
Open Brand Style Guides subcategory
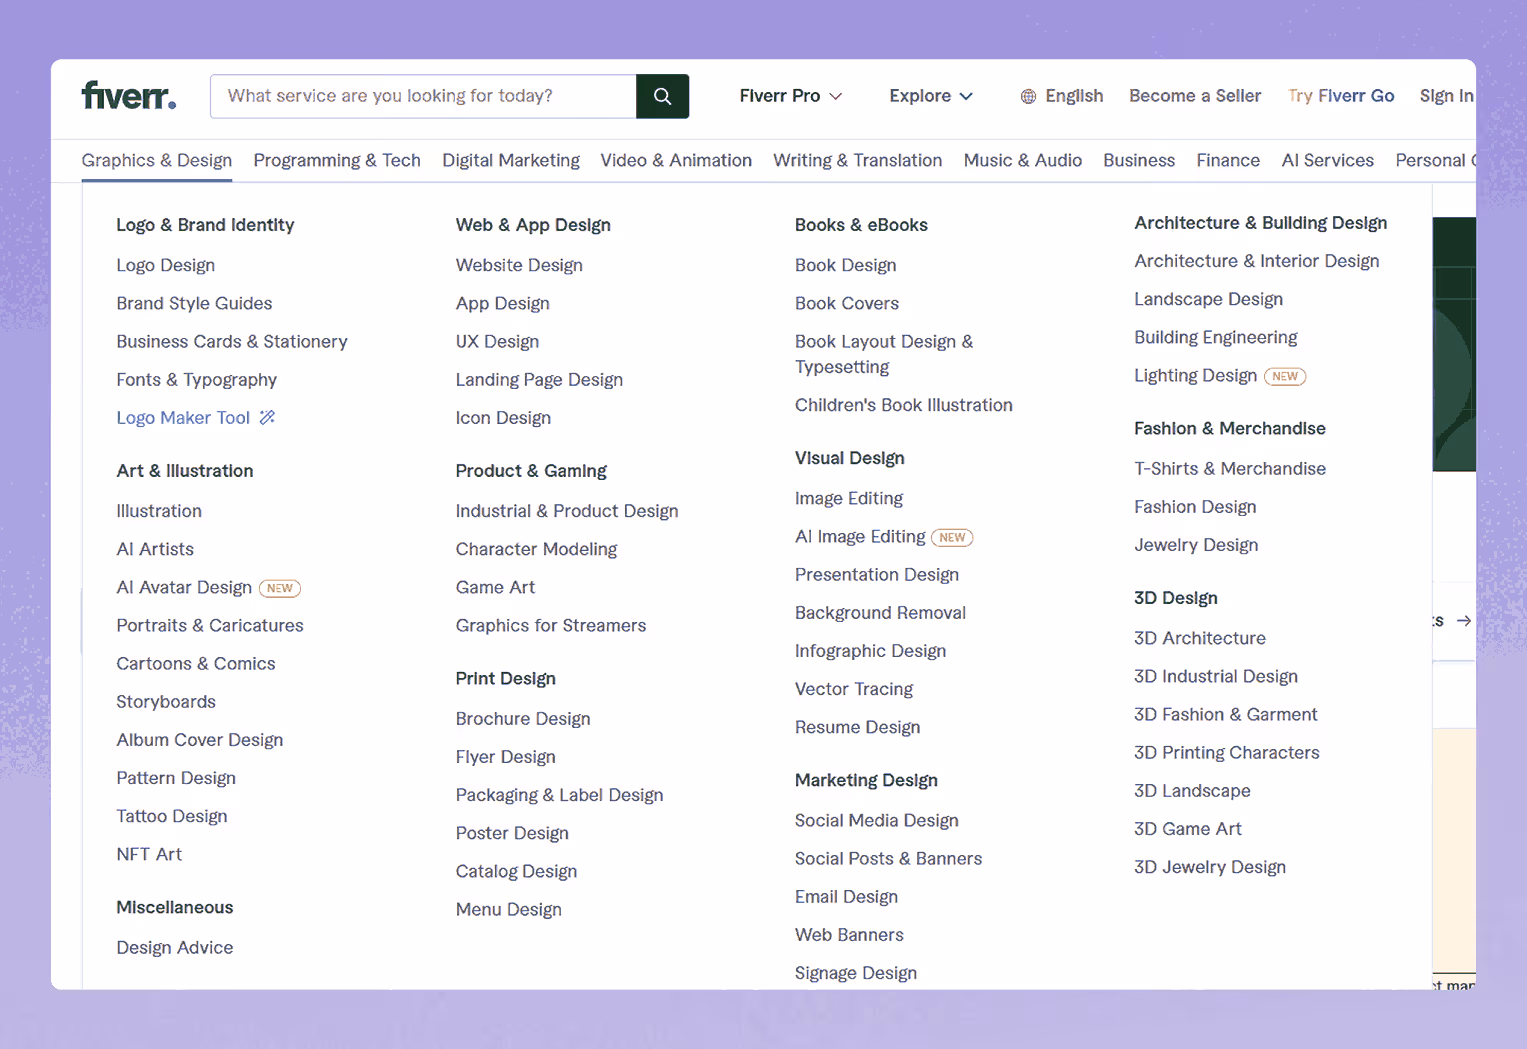194,303
